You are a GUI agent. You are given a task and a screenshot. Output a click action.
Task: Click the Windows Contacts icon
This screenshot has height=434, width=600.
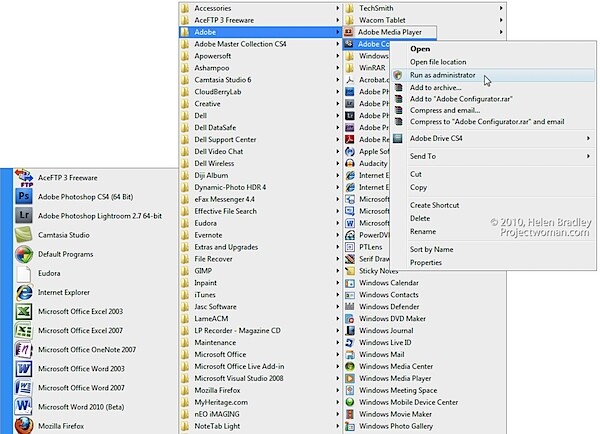[350, 295]
